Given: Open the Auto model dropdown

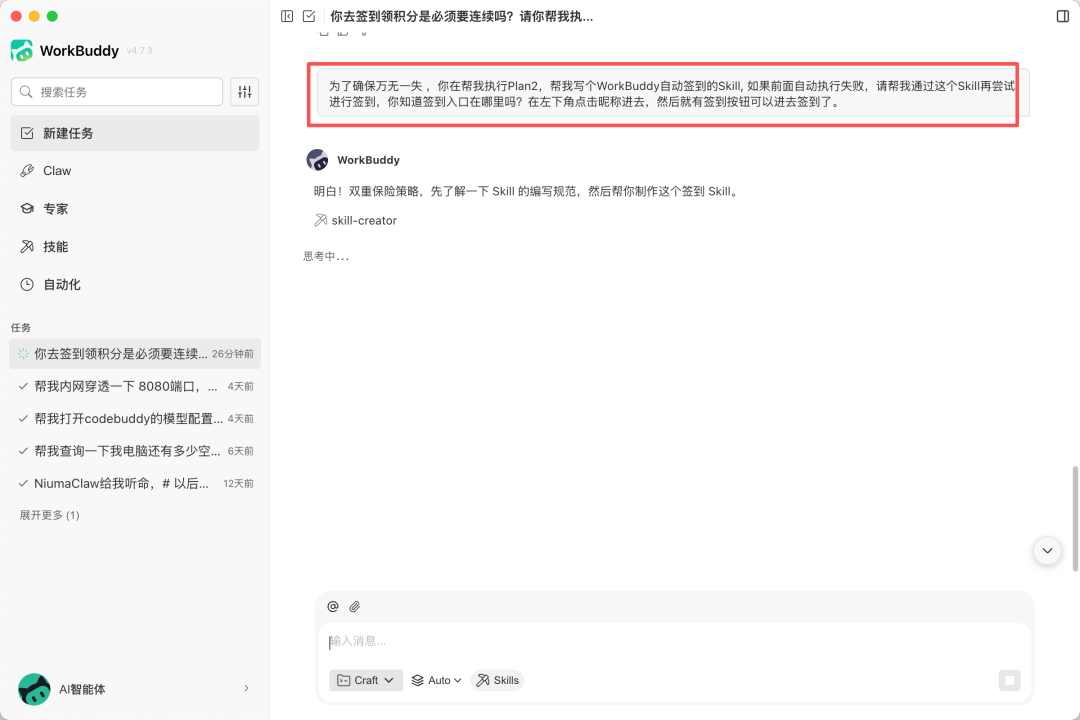Looking at the screenshot, I should click(x=436, y=680).
